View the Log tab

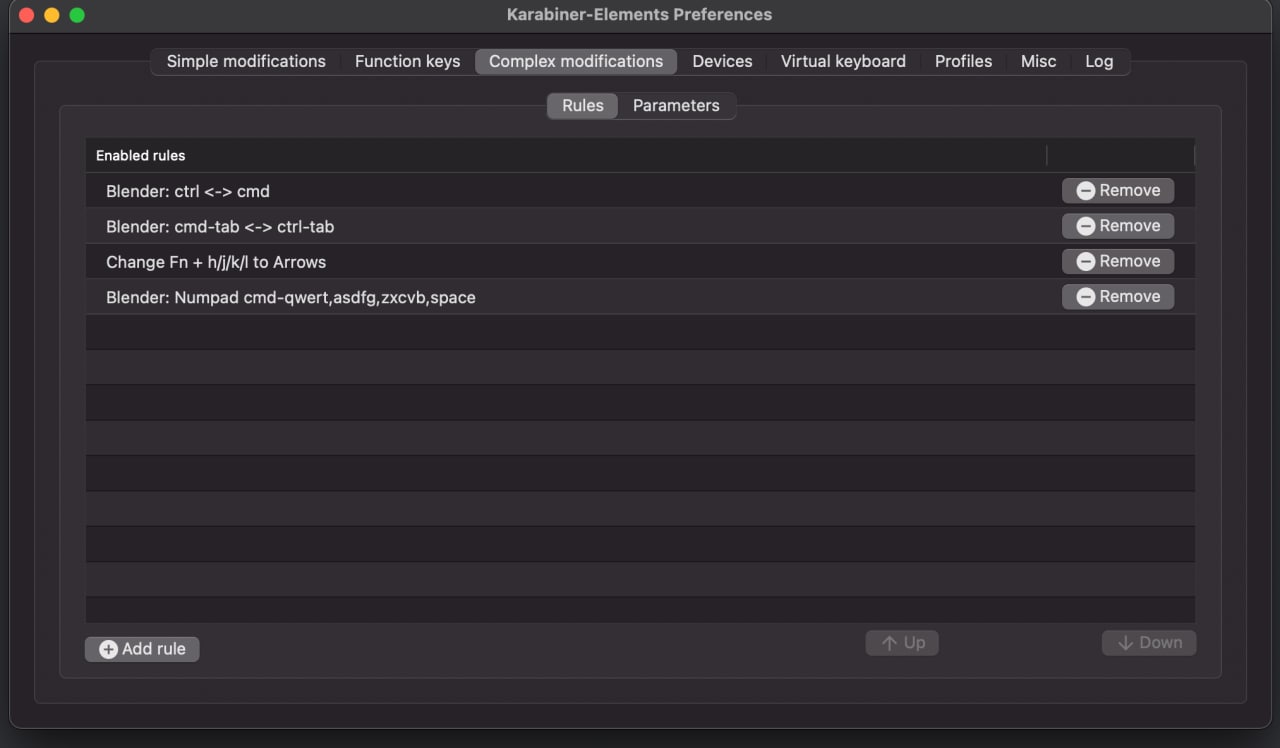click(1099, 61)
